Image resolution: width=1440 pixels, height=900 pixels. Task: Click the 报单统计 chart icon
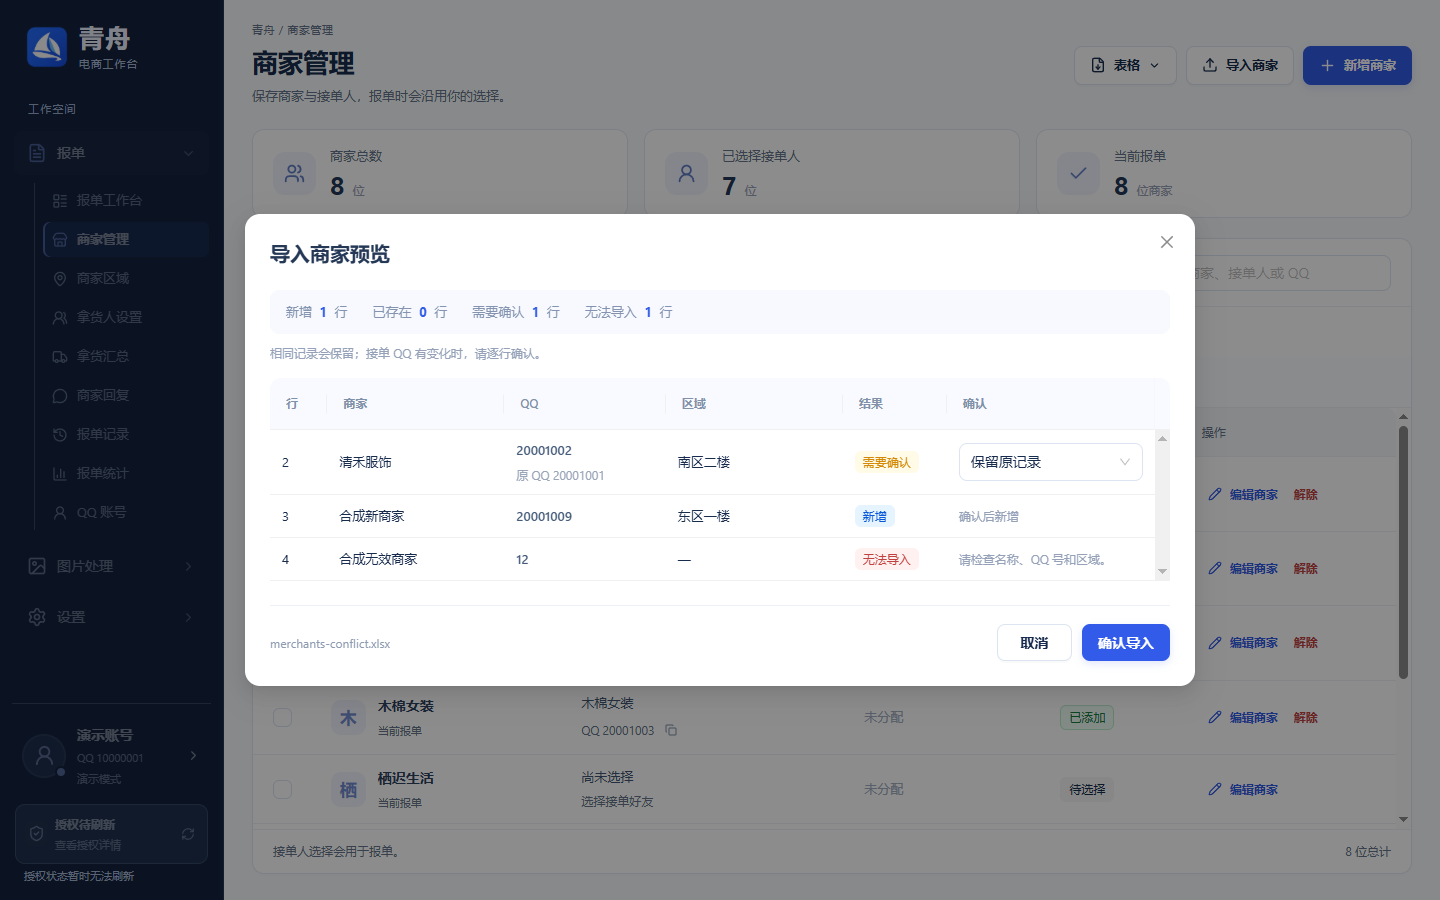[60, 474]
